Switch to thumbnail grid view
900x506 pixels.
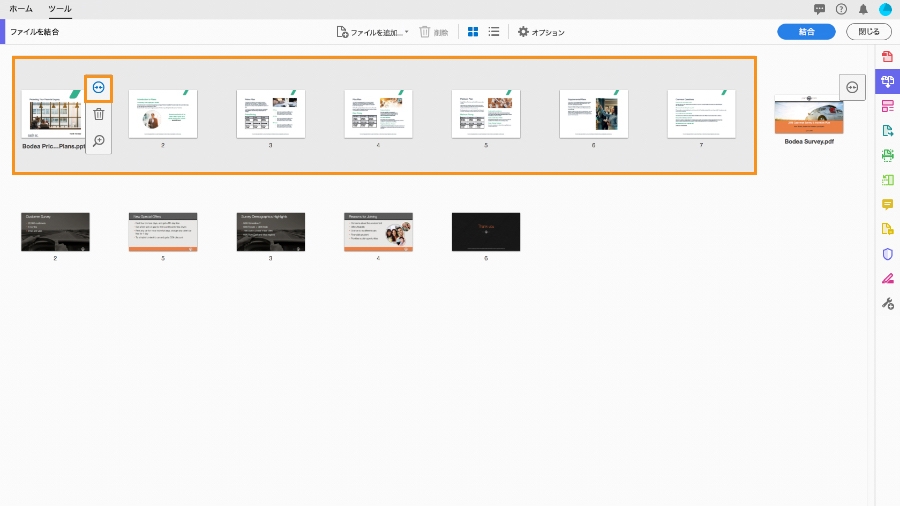(473, 32)
